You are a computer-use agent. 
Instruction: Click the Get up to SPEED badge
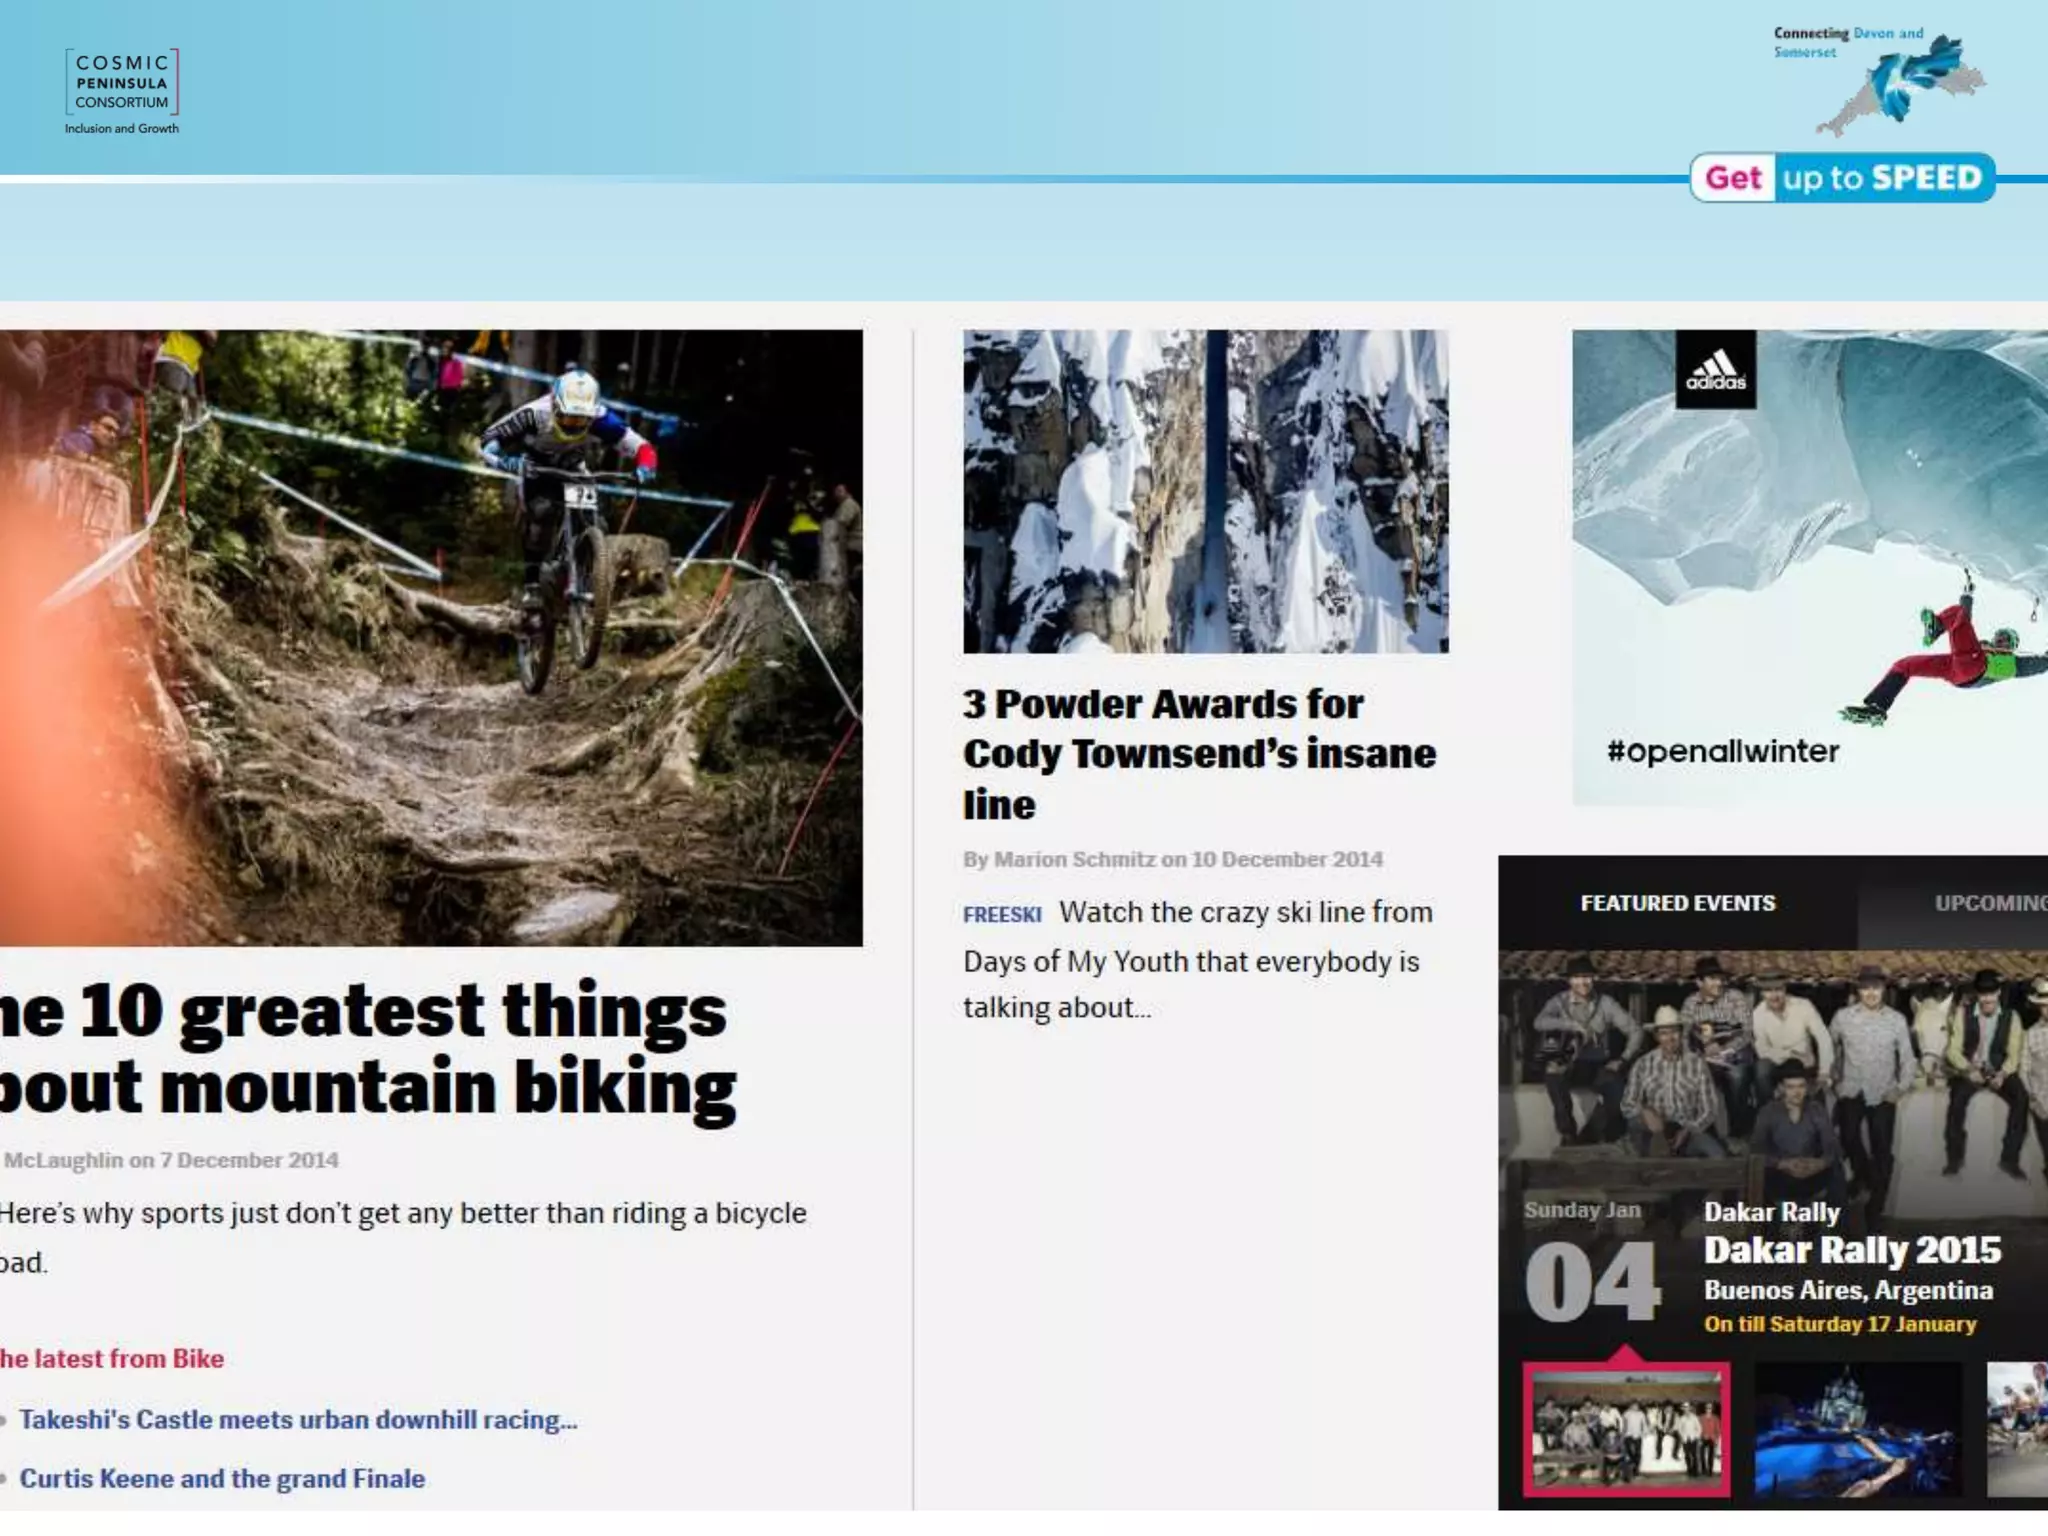point(1842,178)
